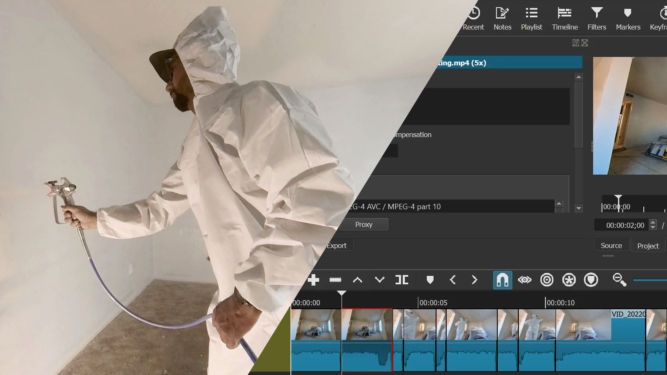This screenshot has width=667, height=375.
Task: Open the Filters panel
Action: tap(596, 19)
